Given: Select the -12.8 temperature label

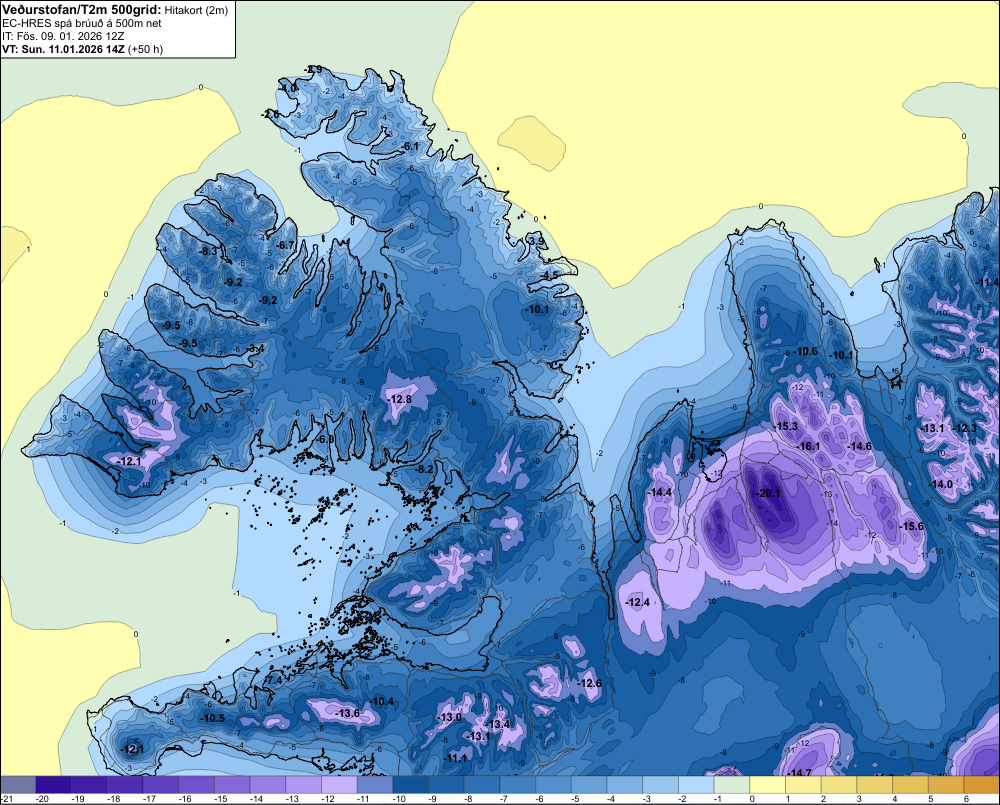Looking at the screenshot, I should (399, 399).
